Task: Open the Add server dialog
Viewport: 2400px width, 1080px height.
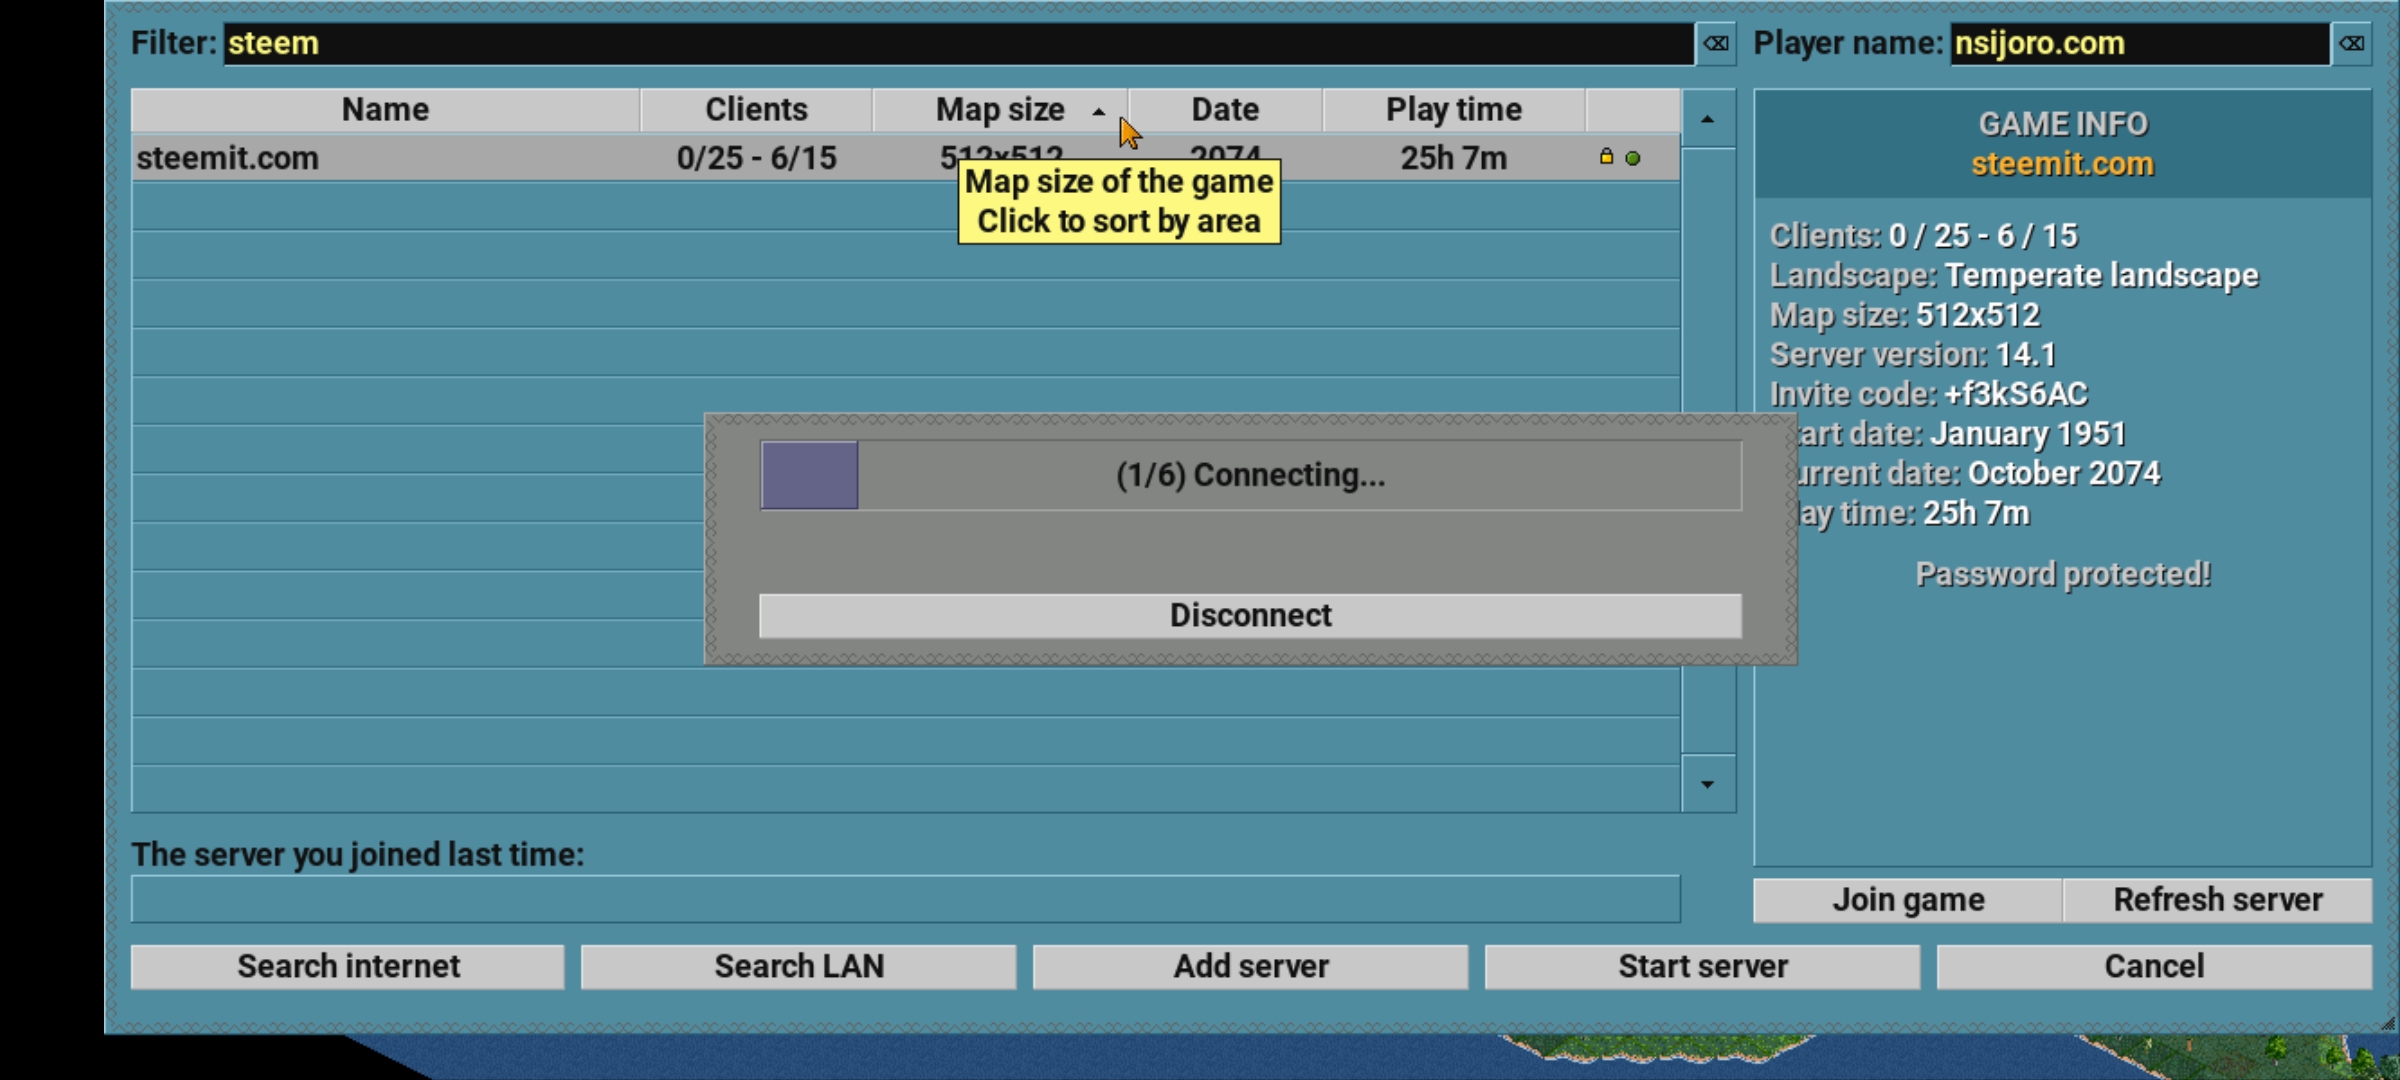Action: 1251,967
